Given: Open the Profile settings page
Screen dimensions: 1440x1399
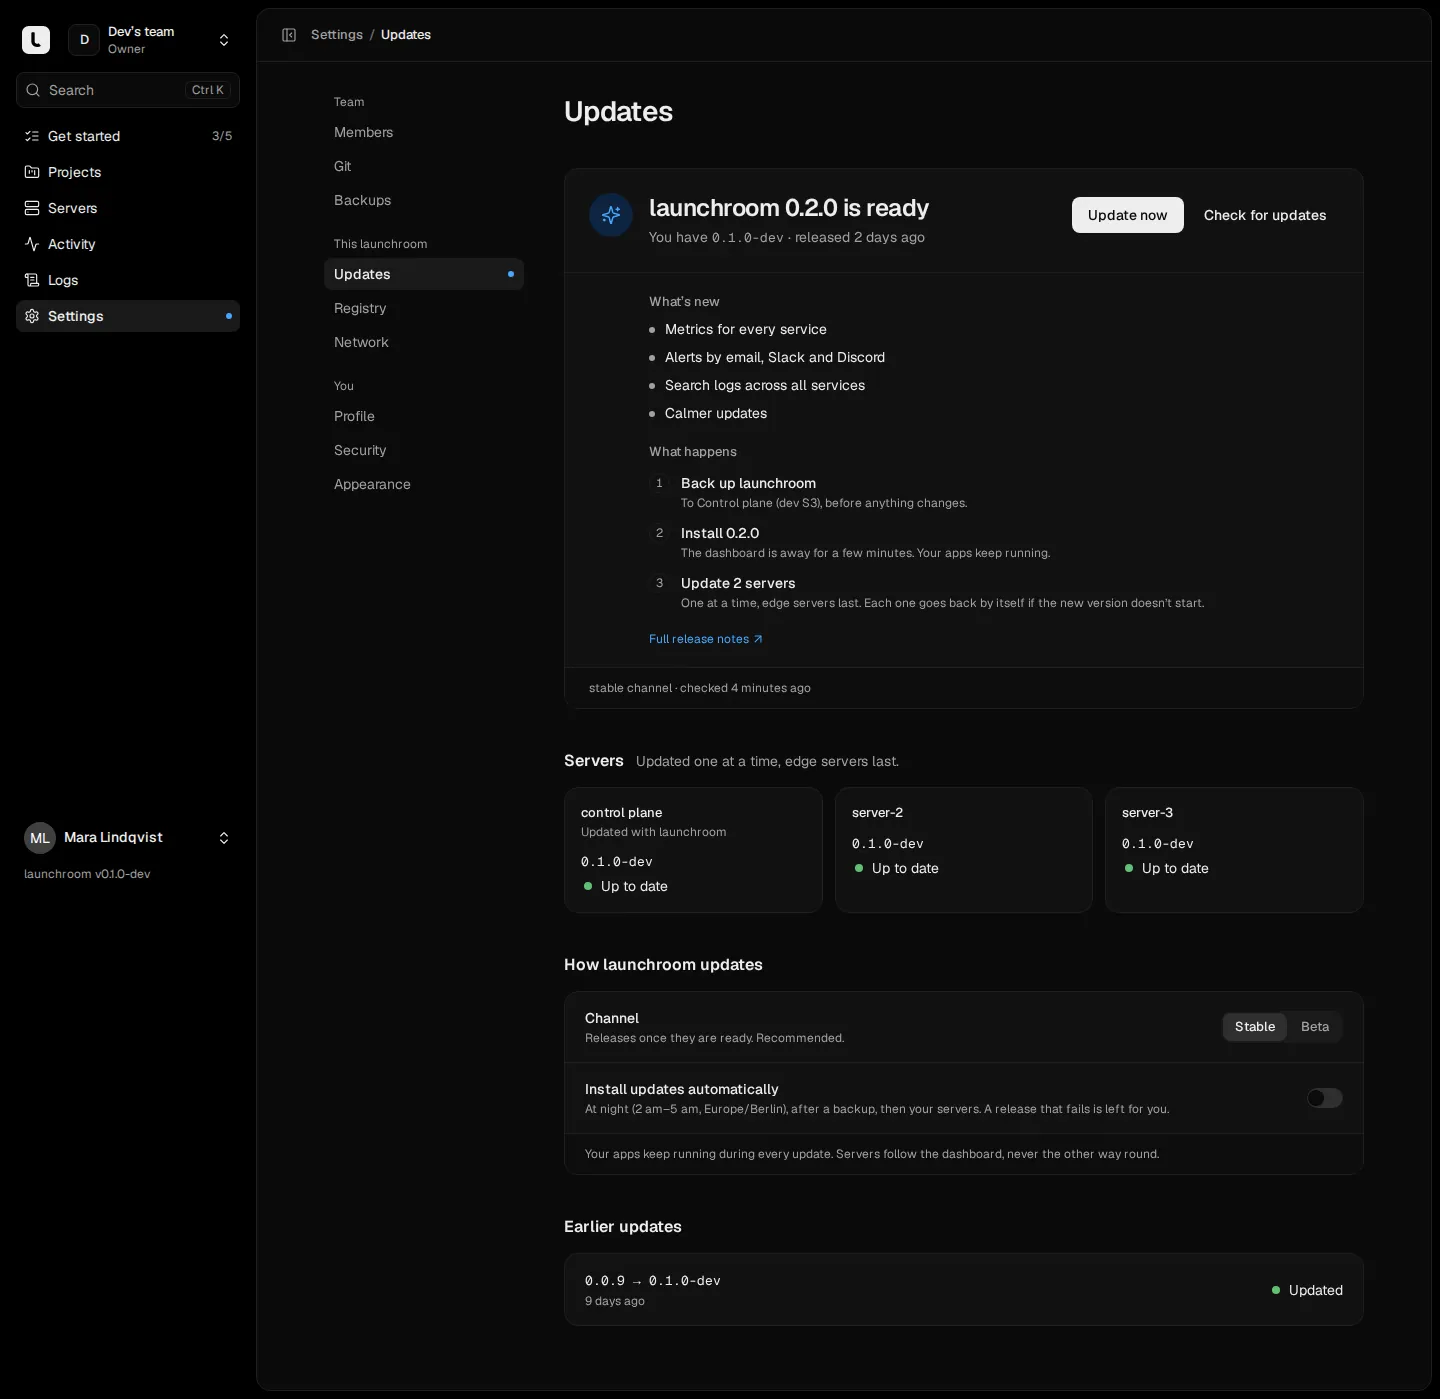Looking at the screenshot, I should click(x=424, y=416).
